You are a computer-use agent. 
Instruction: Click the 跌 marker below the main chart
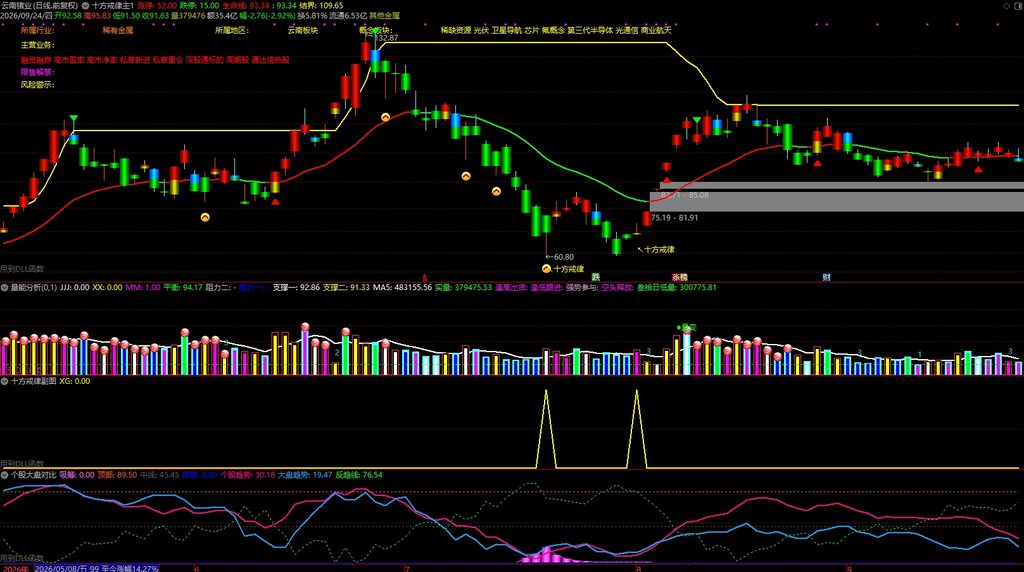coord(596,278)
